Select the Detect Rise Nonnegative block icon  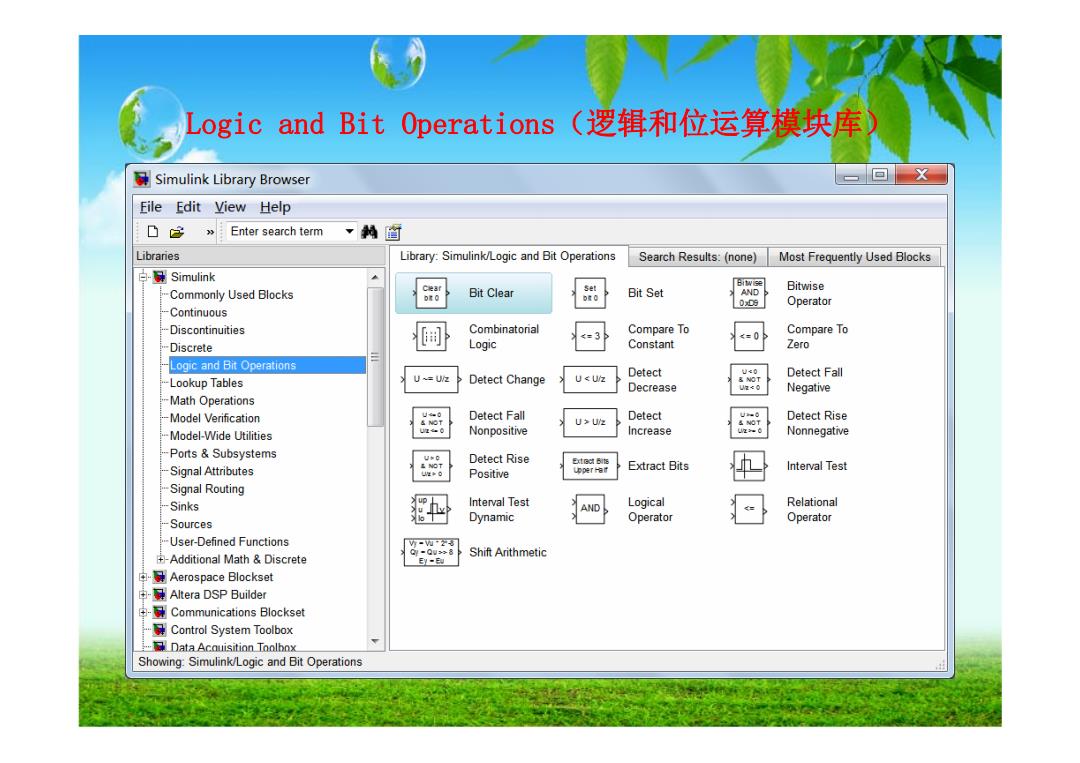[x=749, y=423]
